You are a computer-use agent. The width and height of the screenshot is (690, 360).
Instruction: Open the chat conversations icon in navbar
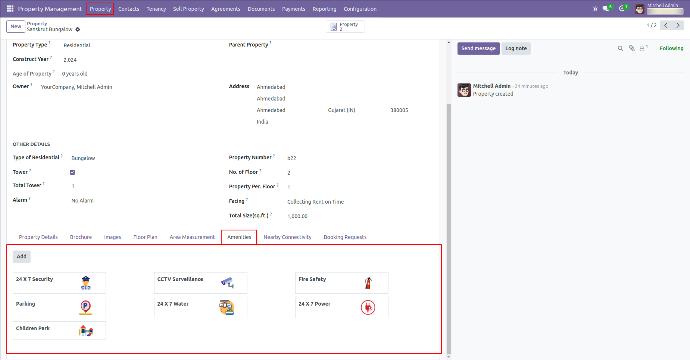(607, 8)
